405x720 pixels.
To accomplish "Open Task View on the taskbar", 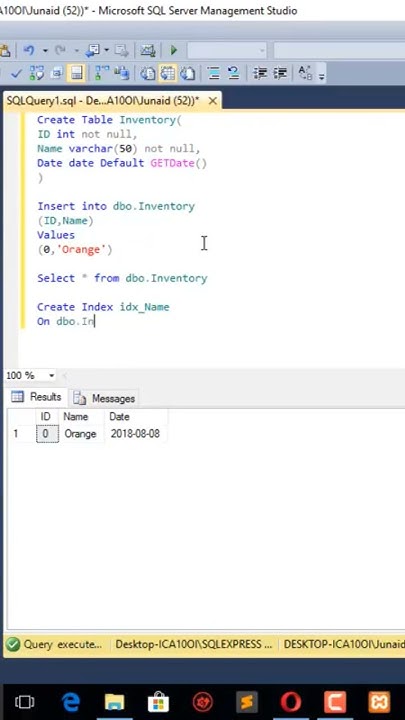I will pos(24,702).
